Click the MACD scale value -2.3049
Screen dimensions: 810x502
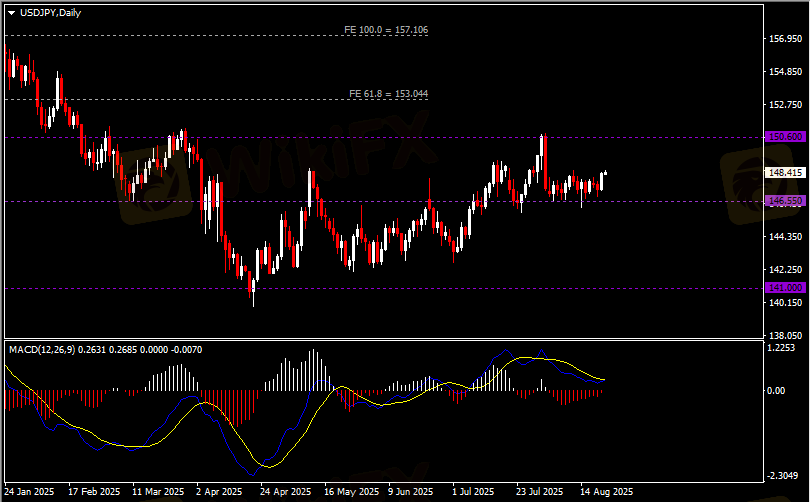click(x=783, y=476)
